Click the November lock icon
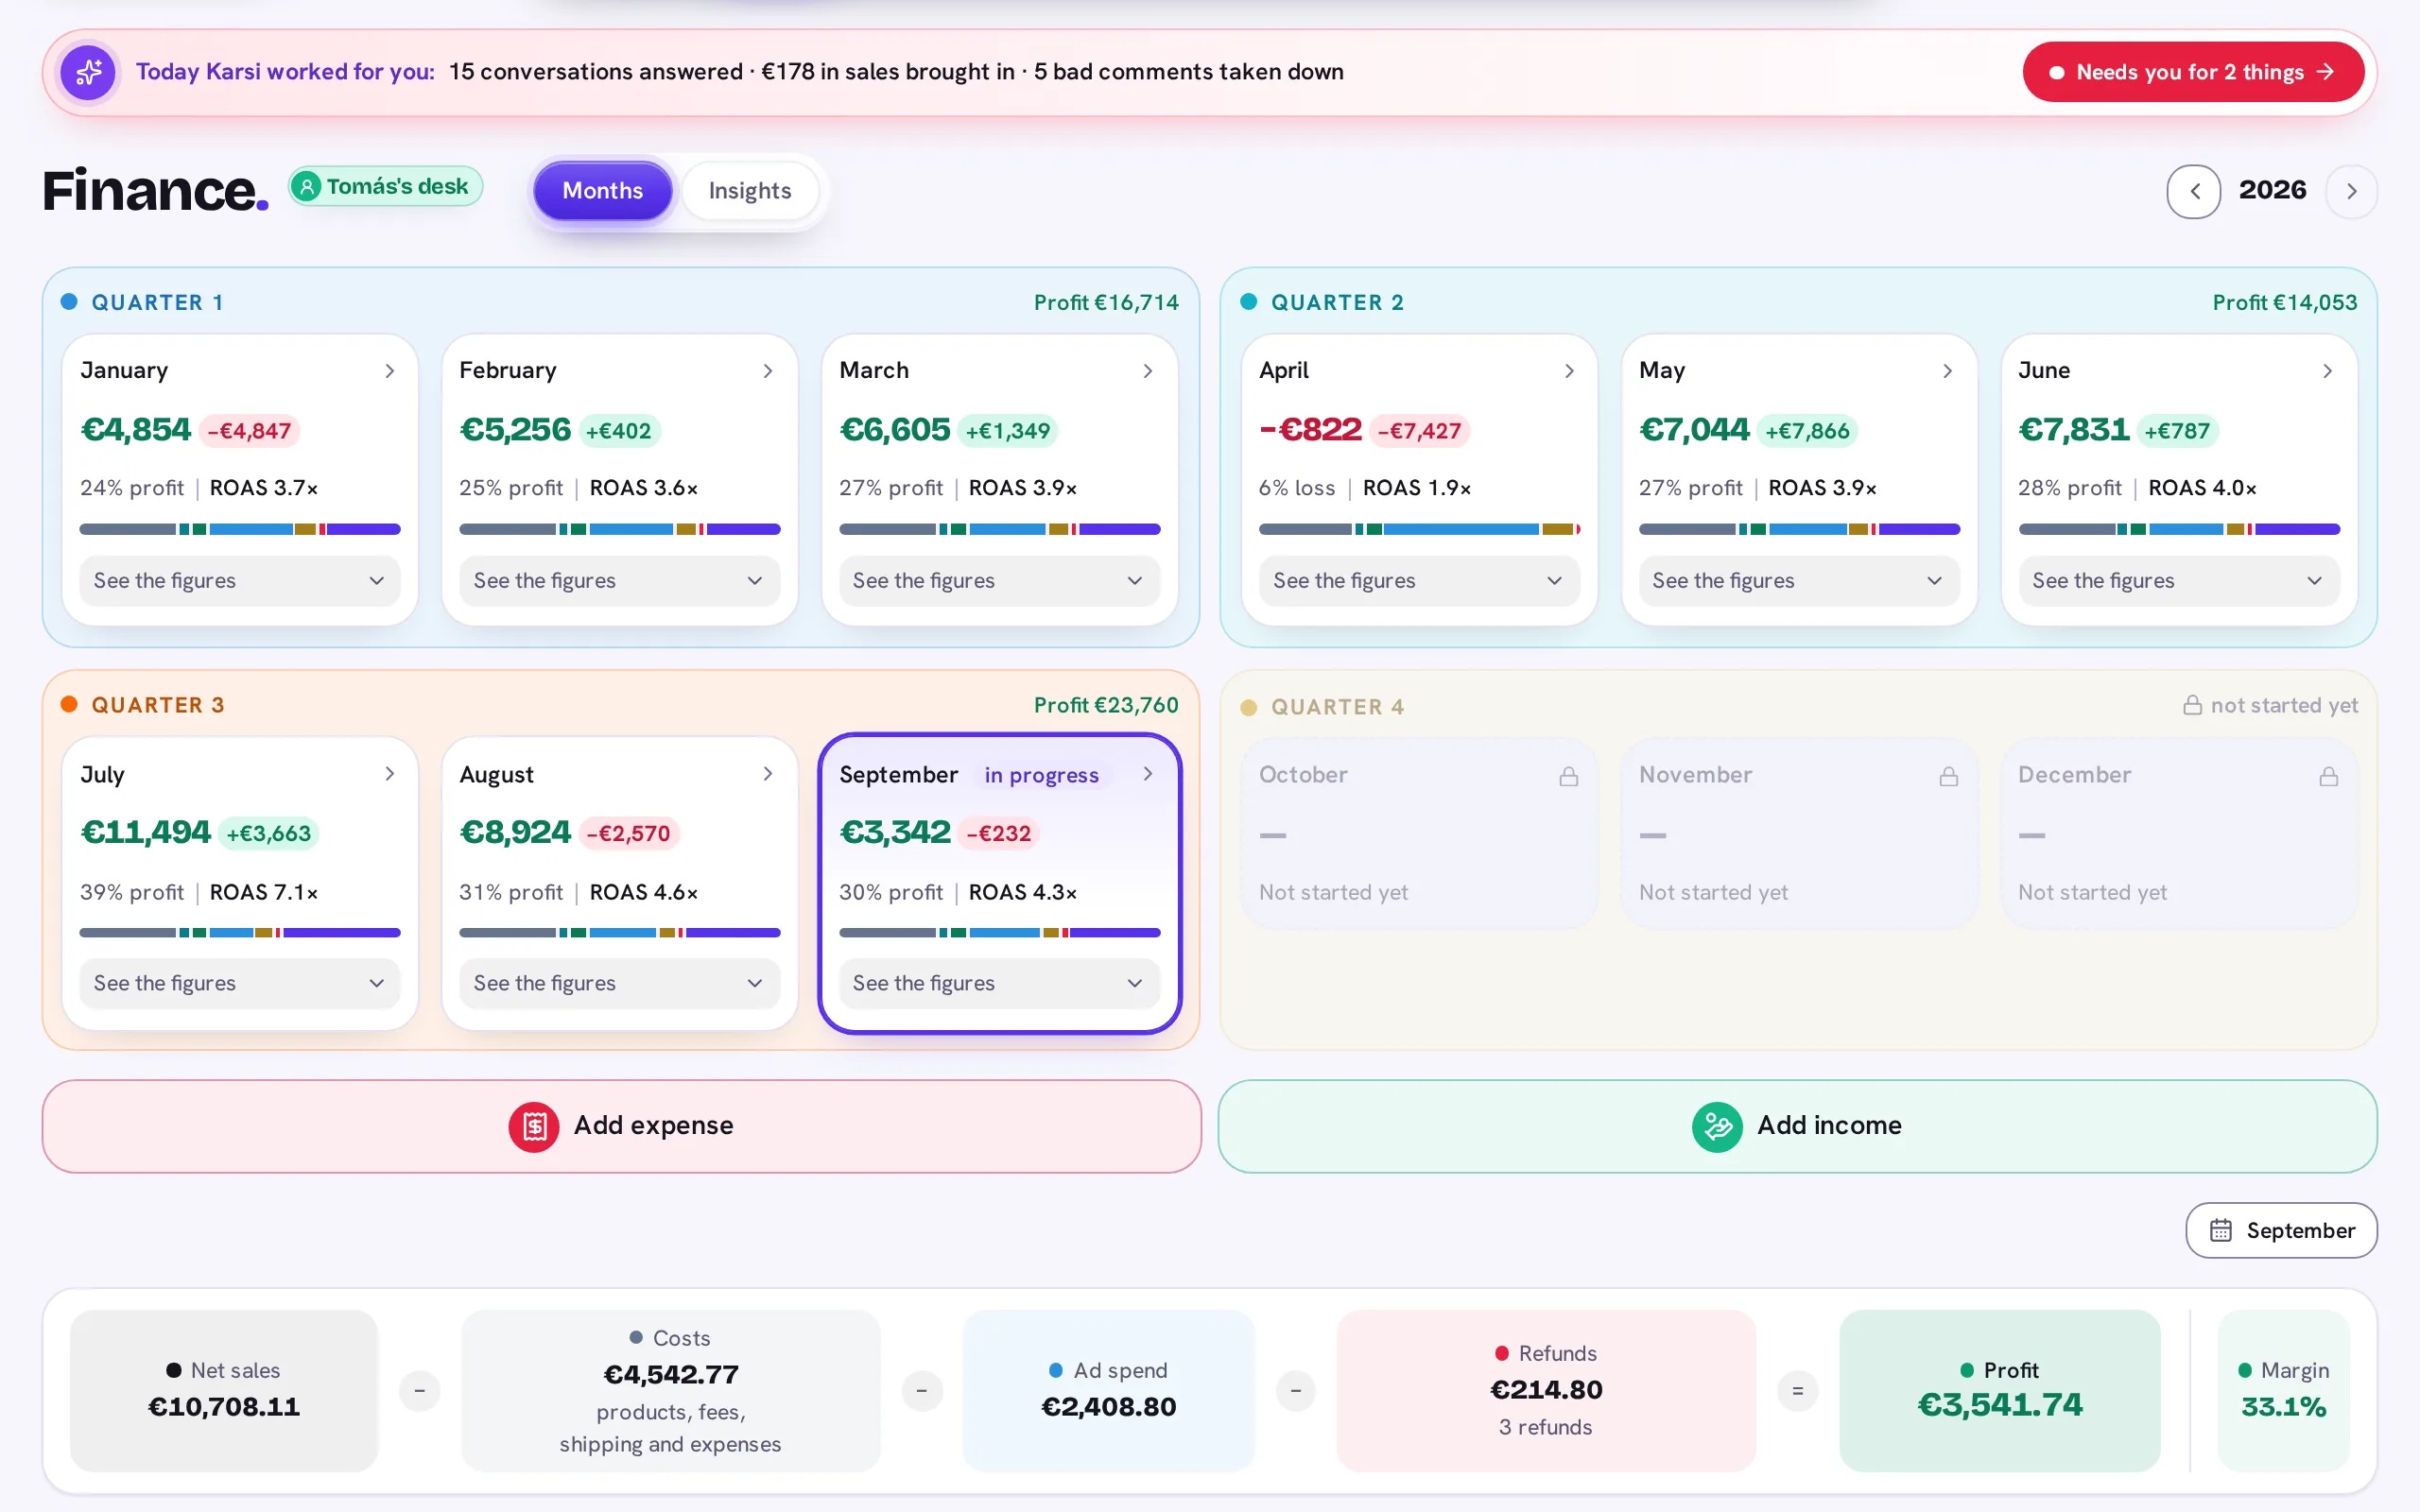The image size is (2420, 1512). tap(1949, 776)
